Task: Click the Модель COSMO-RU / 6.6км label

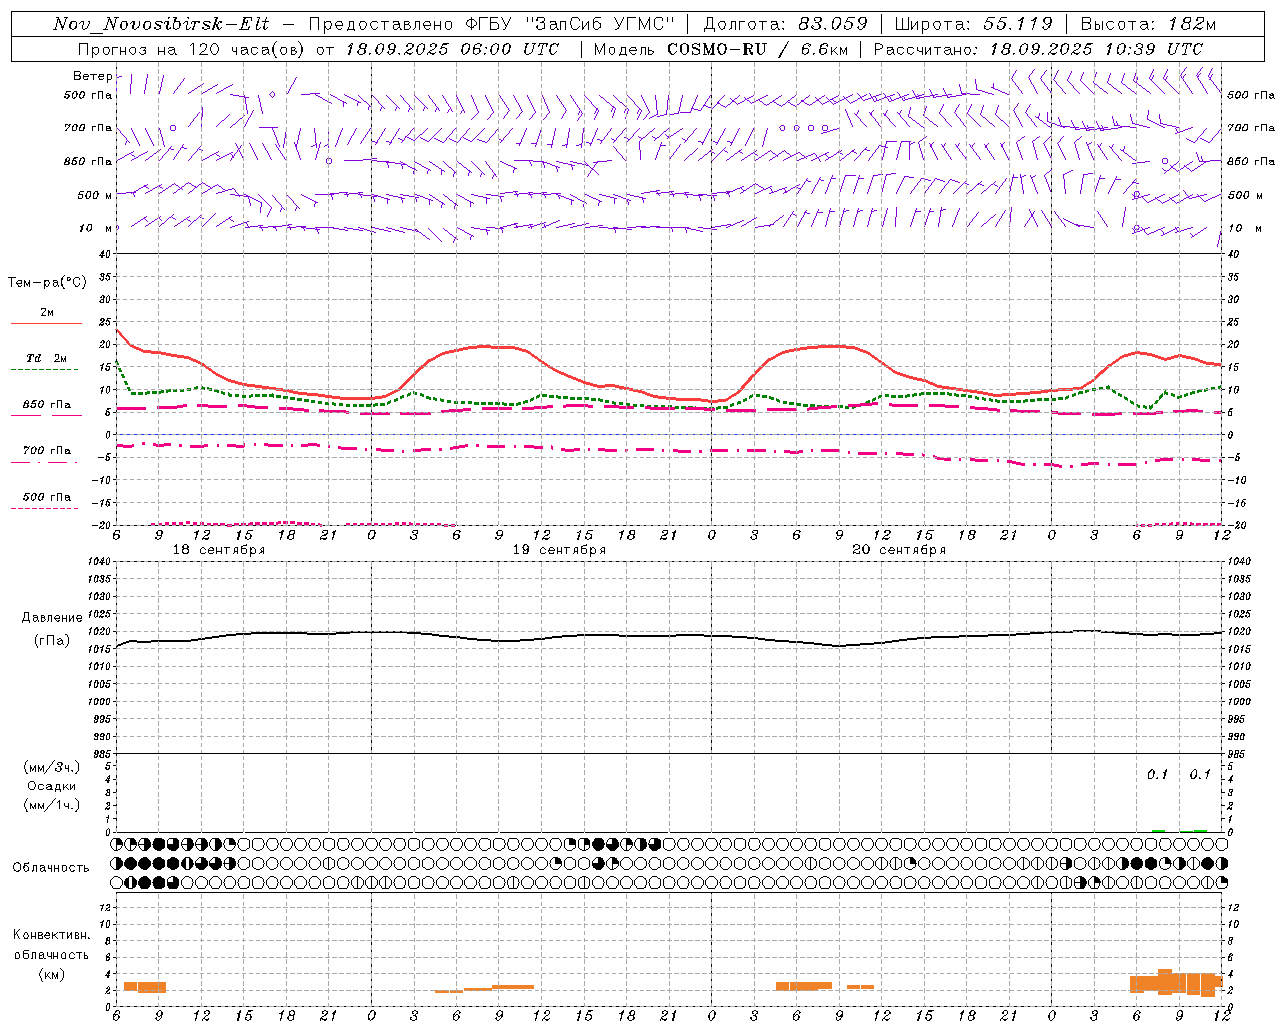Action: (721, 49)
